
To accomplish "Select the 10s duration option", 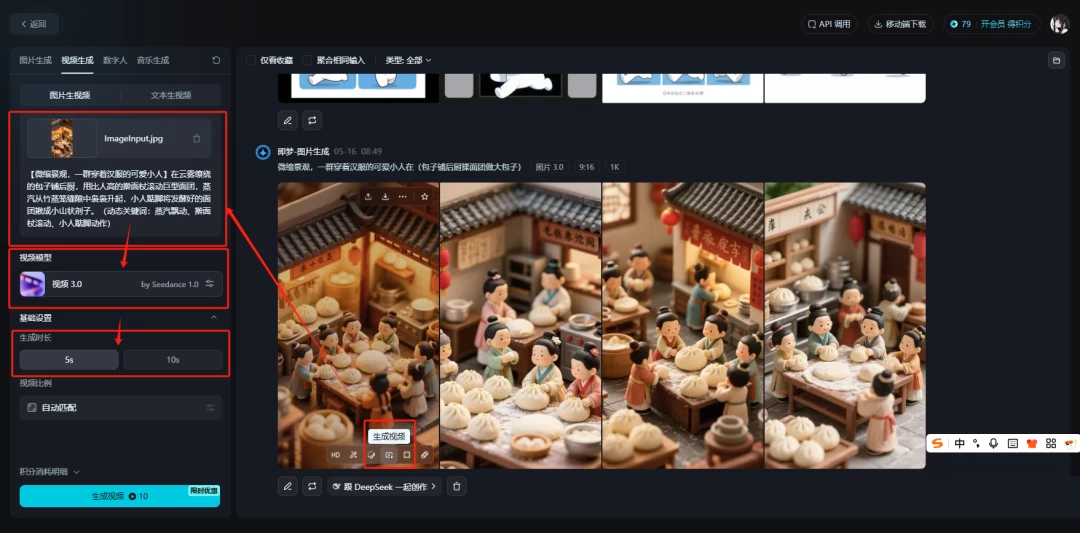I will pos(172,359).
